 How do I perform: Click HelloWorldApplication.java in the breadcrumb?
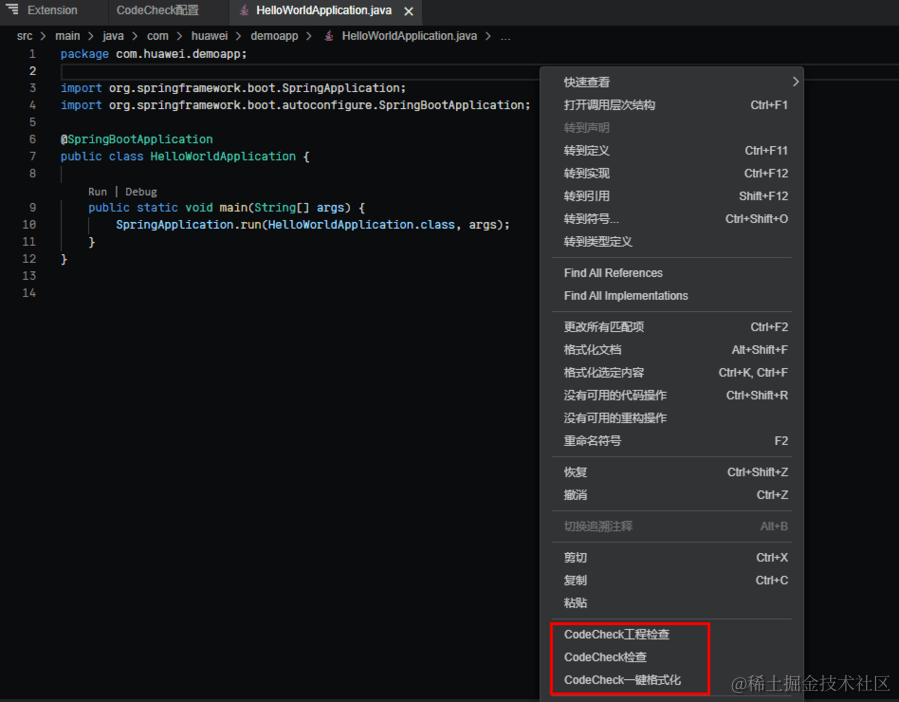(x=409, y=36)
